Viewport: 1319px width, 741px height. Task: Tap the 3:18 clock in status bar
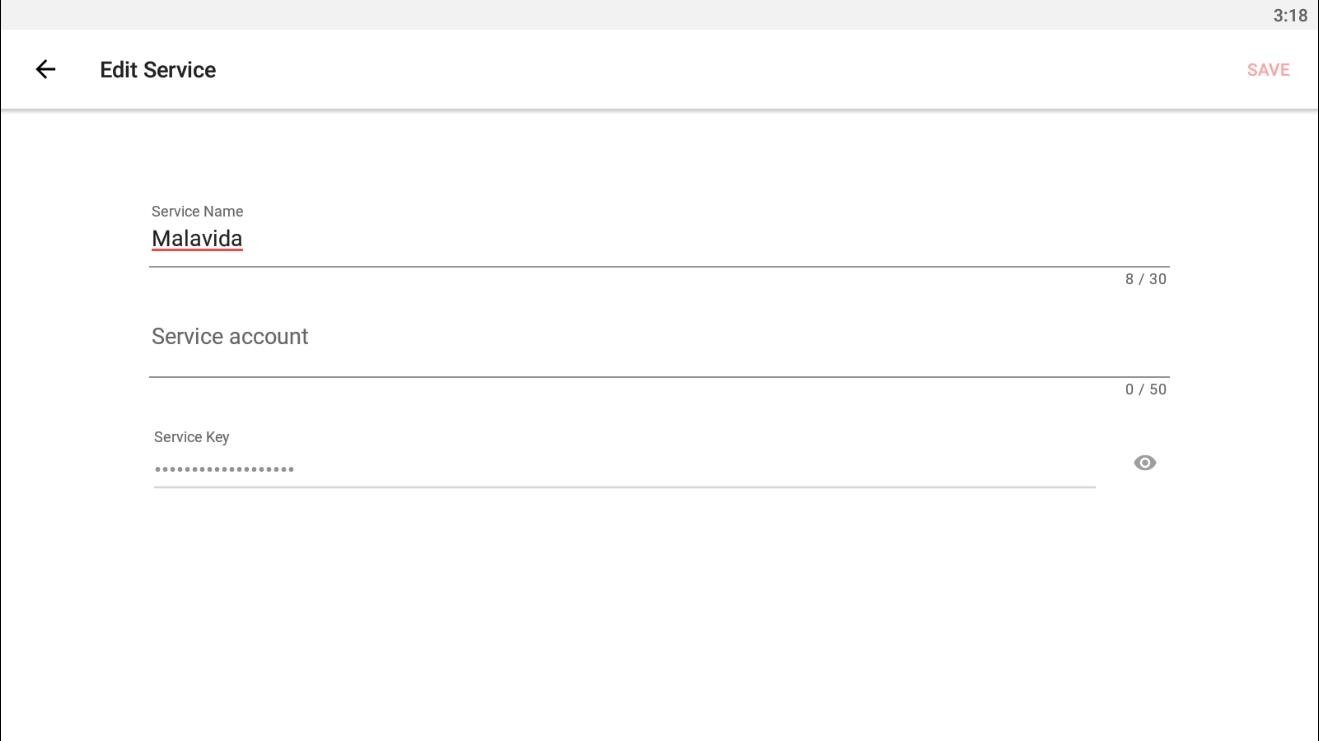click(1290, 15)
